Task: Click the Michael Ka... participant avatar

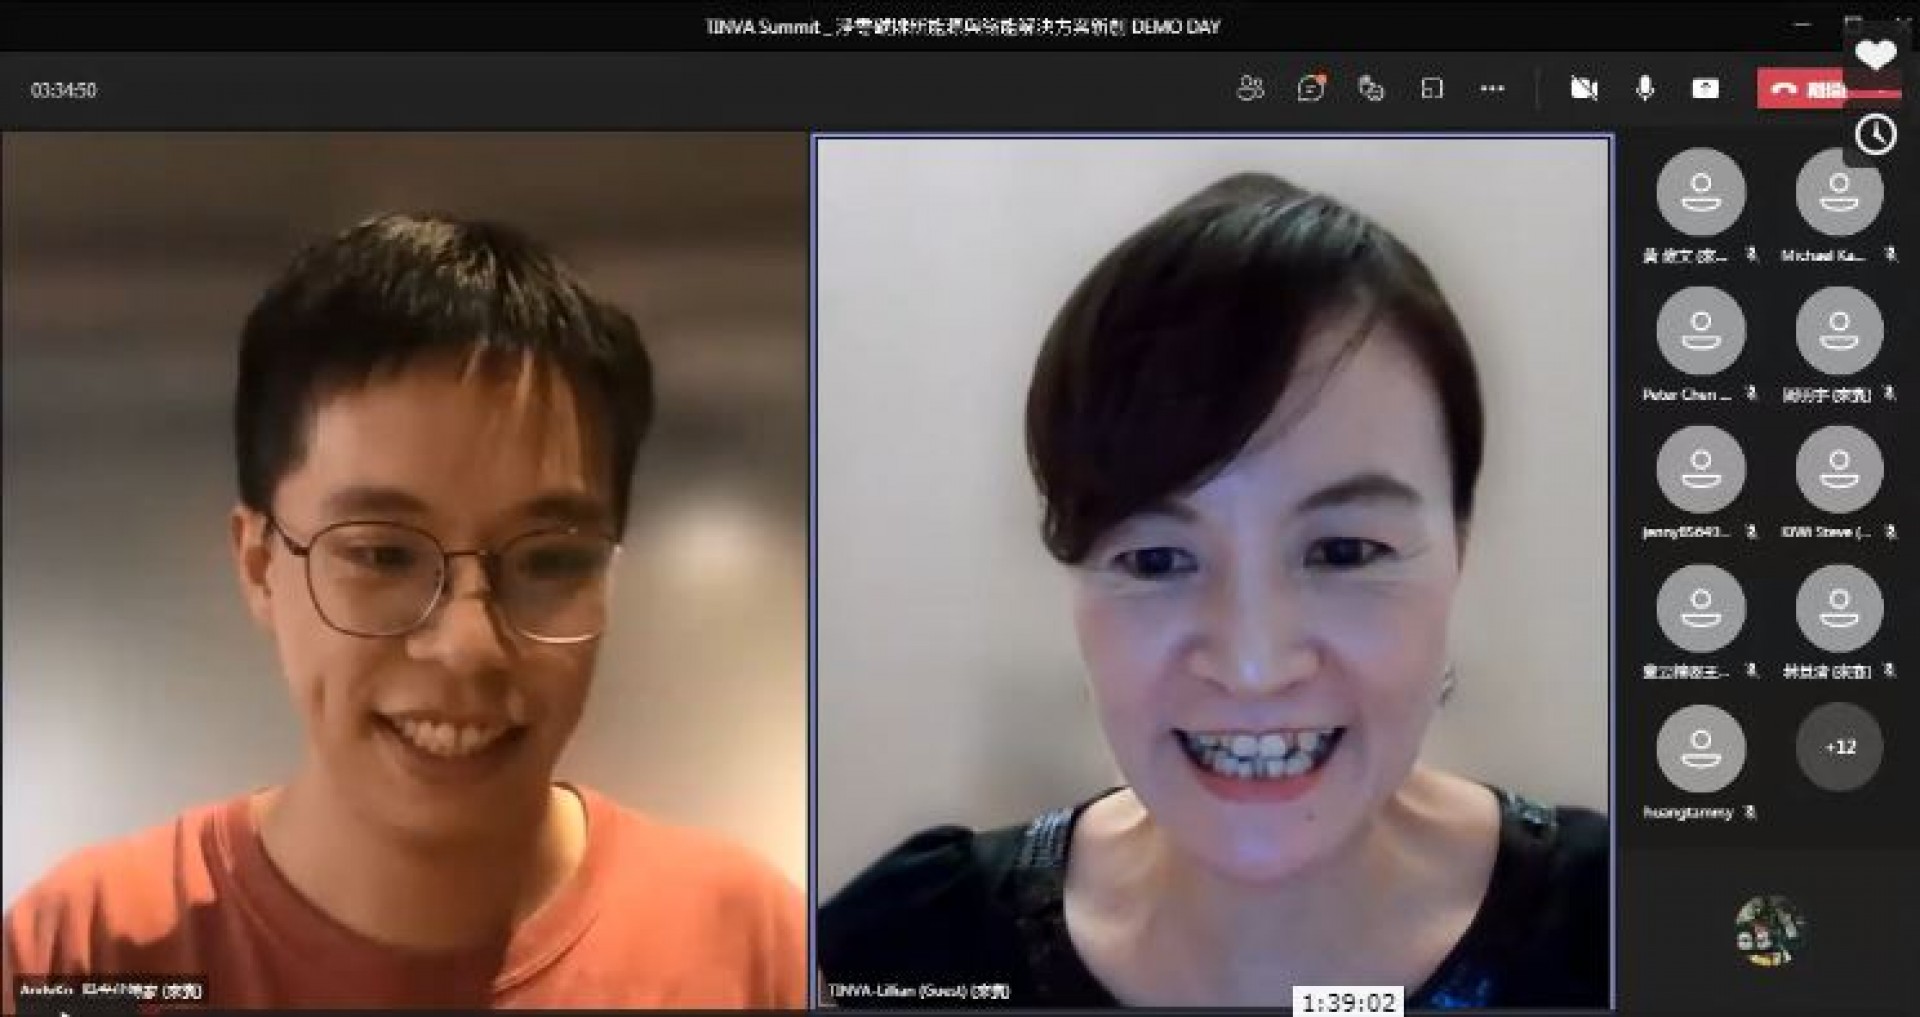Action: pyautogui.click(x=1839, y=192)
